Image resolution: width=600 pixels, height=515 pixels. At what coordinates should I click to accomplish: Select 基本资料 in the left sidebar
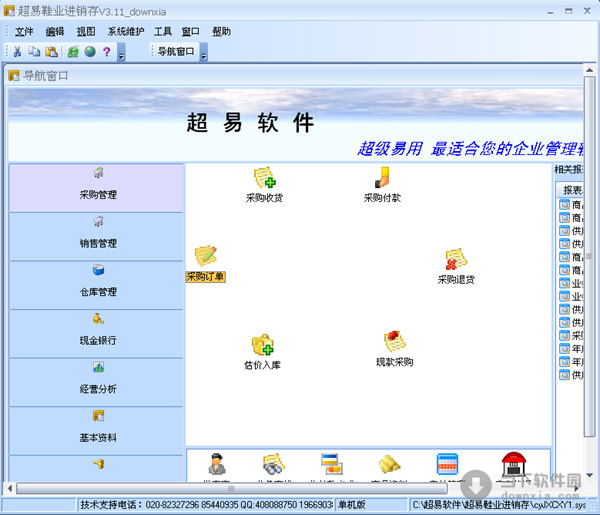[97, 431]
